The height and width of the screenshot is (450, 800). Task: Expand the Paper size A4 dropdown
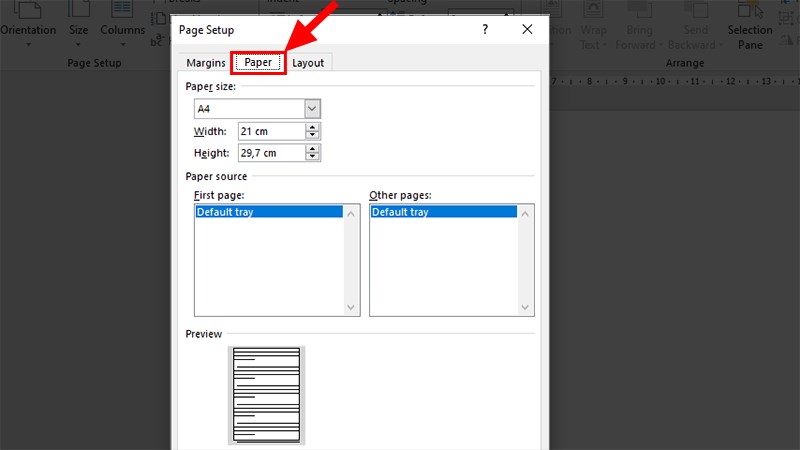pyautogui.click(x=312, y=109)
